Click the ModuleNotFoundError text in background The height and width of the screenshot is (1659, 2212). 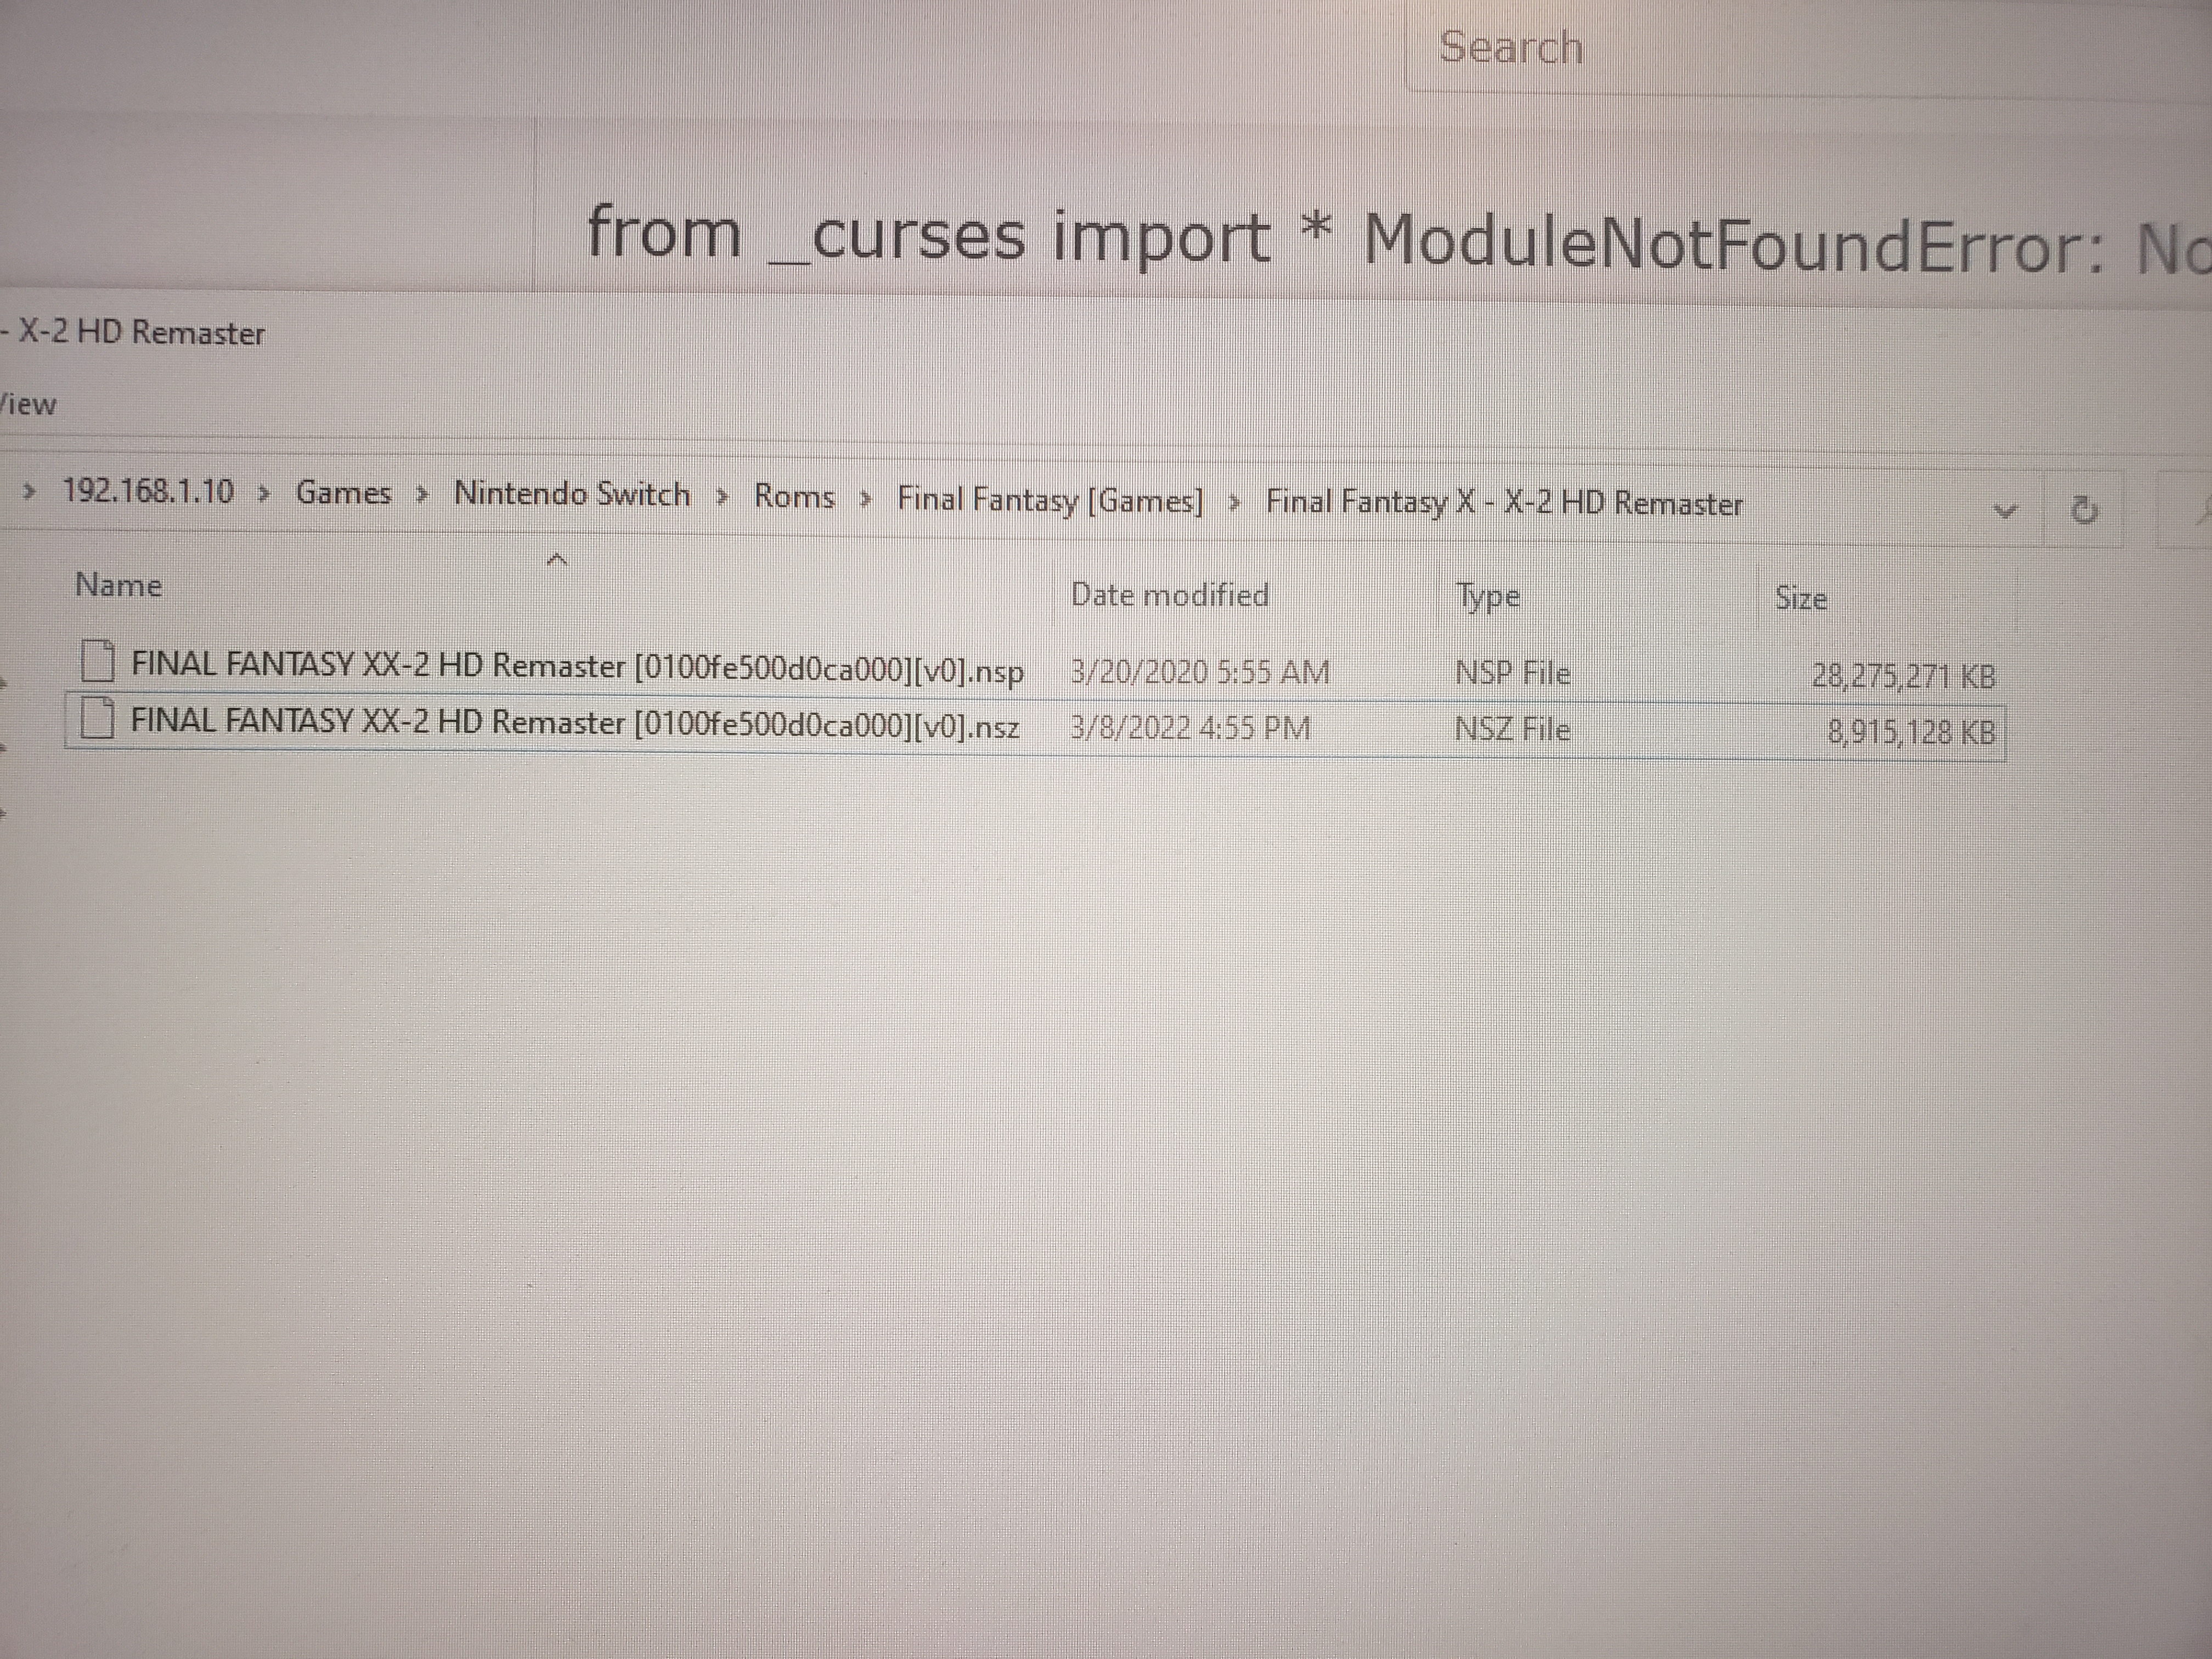[x=1735, y=244]
